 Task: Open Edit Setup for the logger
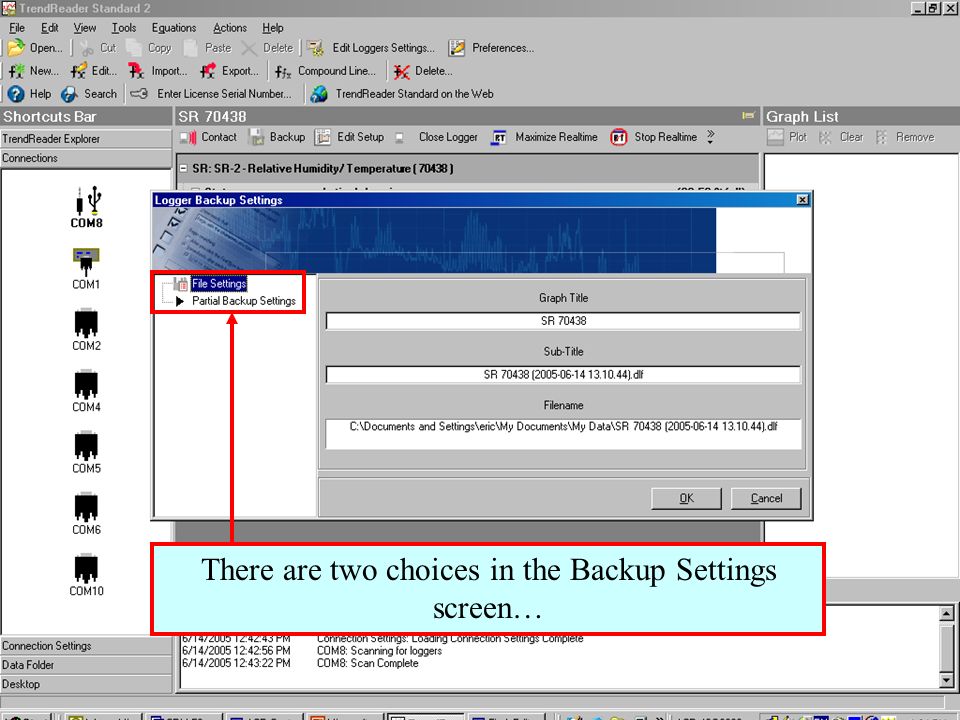350,137
